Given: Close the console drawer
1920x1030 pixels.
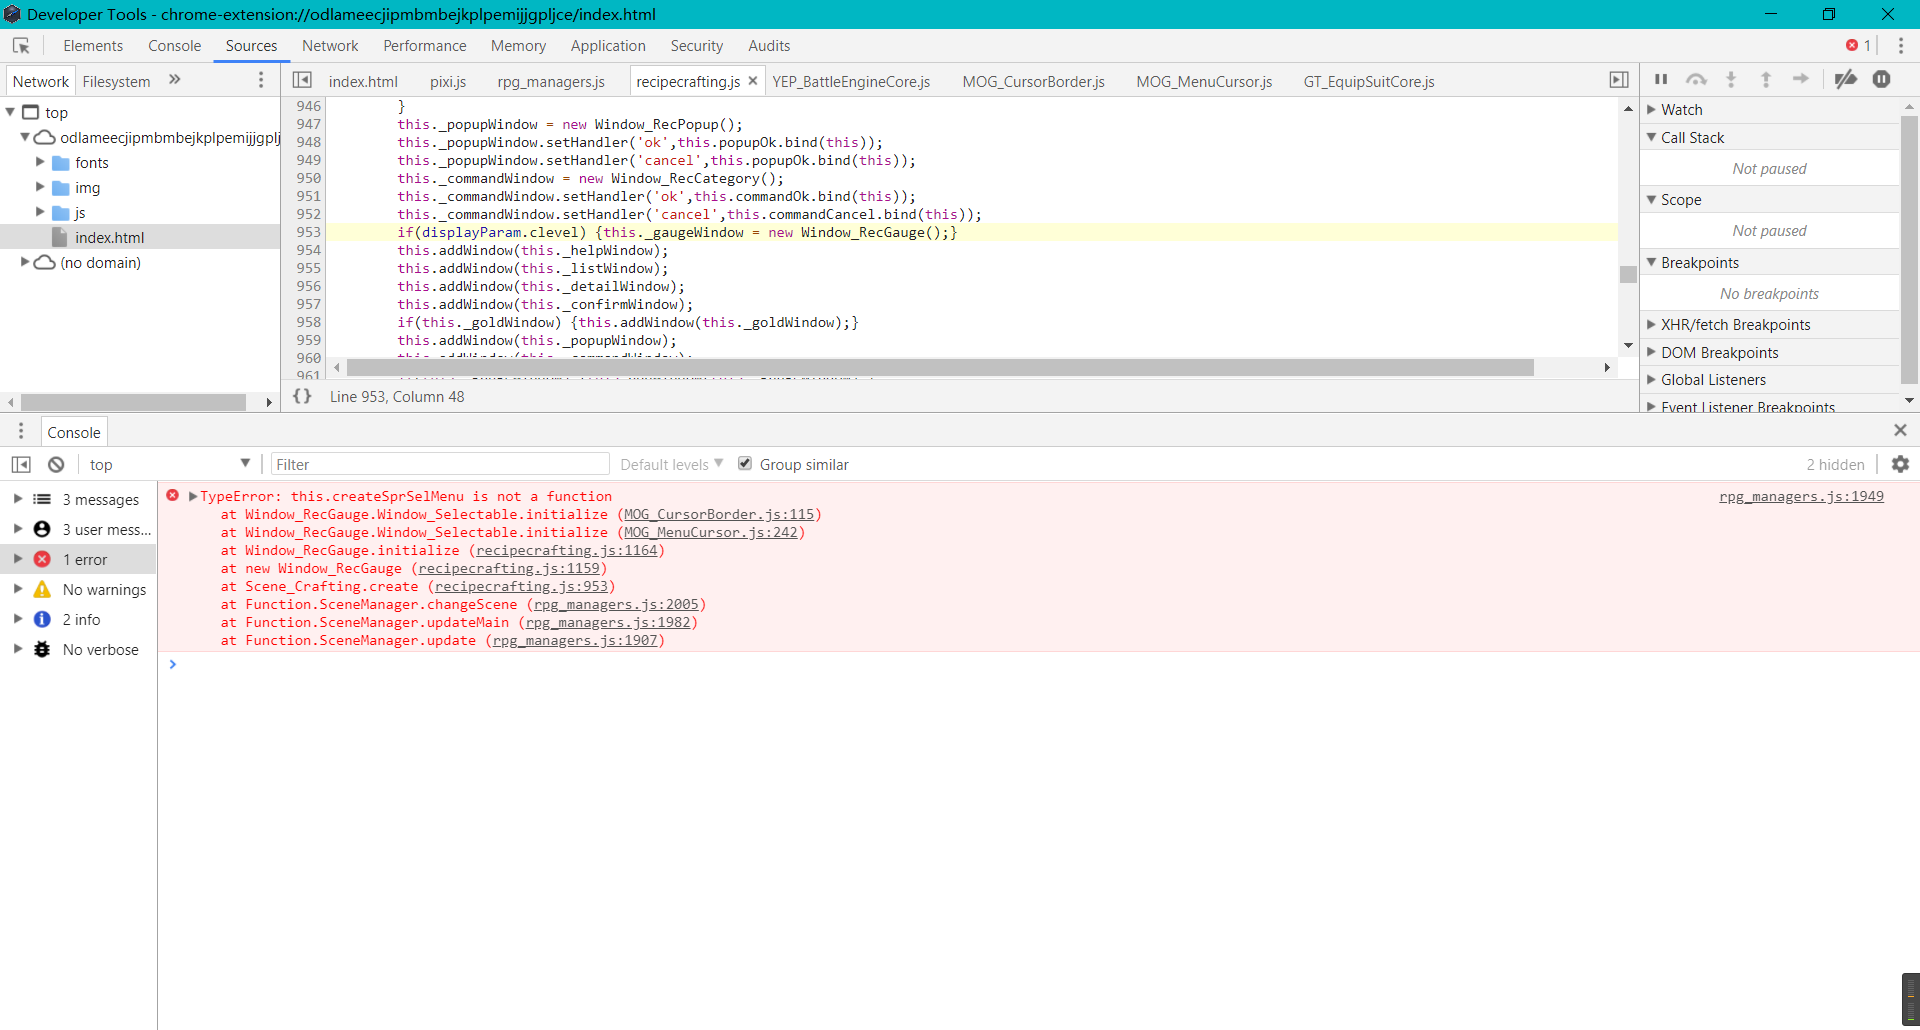Looking at the screenshot, I should pos(1900,430).
